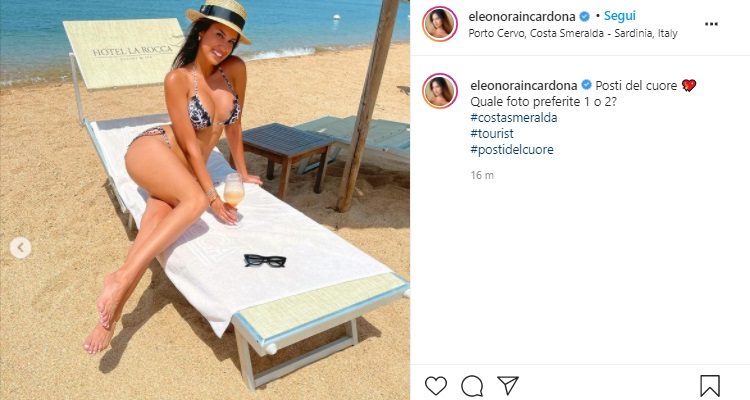Open comments with speech bubble icon
Screen dimensions: 750x400
(472, 386)
